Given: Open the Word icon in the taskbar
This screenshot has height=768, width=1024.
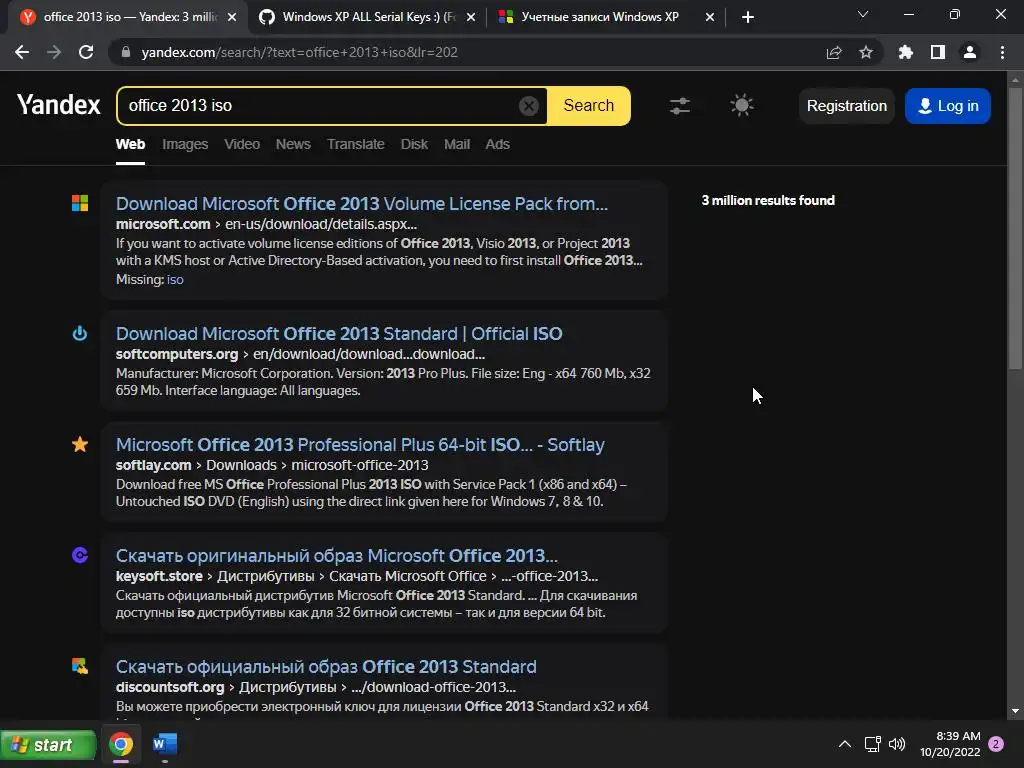Looking at the screenshot, I should click(x=165, y=744).
